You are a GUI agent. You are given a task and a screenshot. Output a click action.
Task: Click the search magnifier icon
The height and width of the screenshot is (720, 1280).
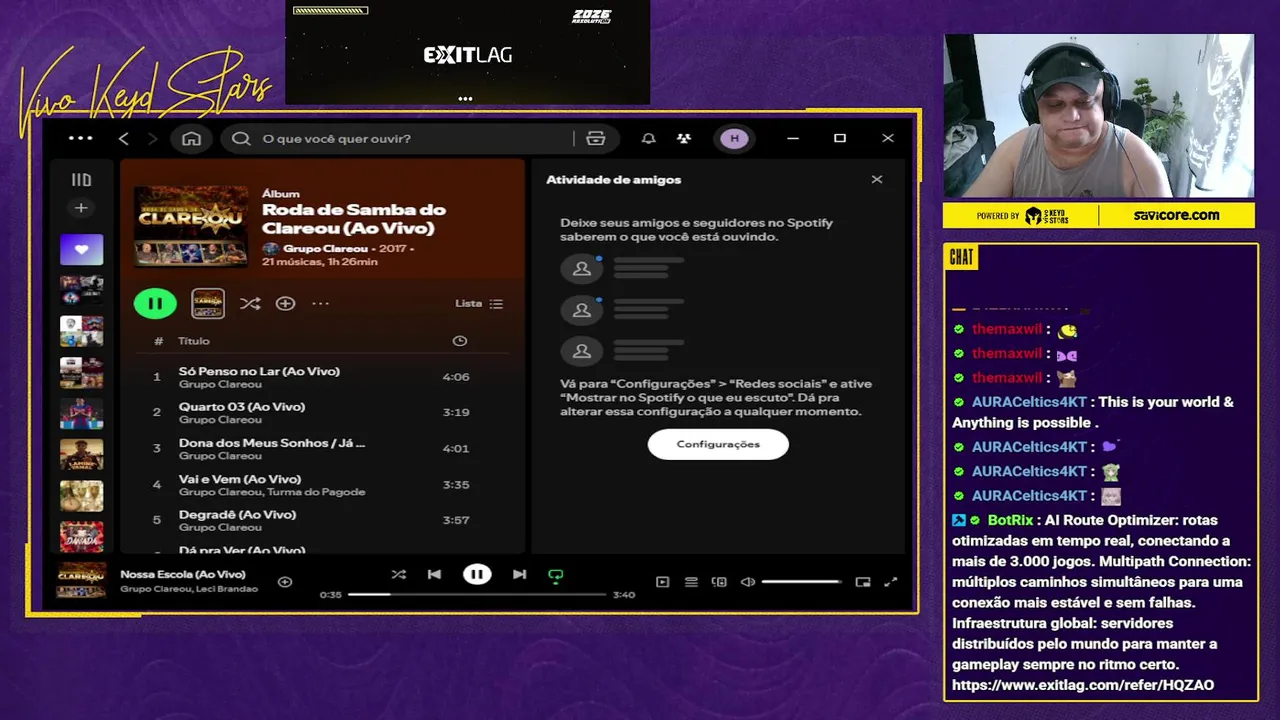click(x=241, y=139)
